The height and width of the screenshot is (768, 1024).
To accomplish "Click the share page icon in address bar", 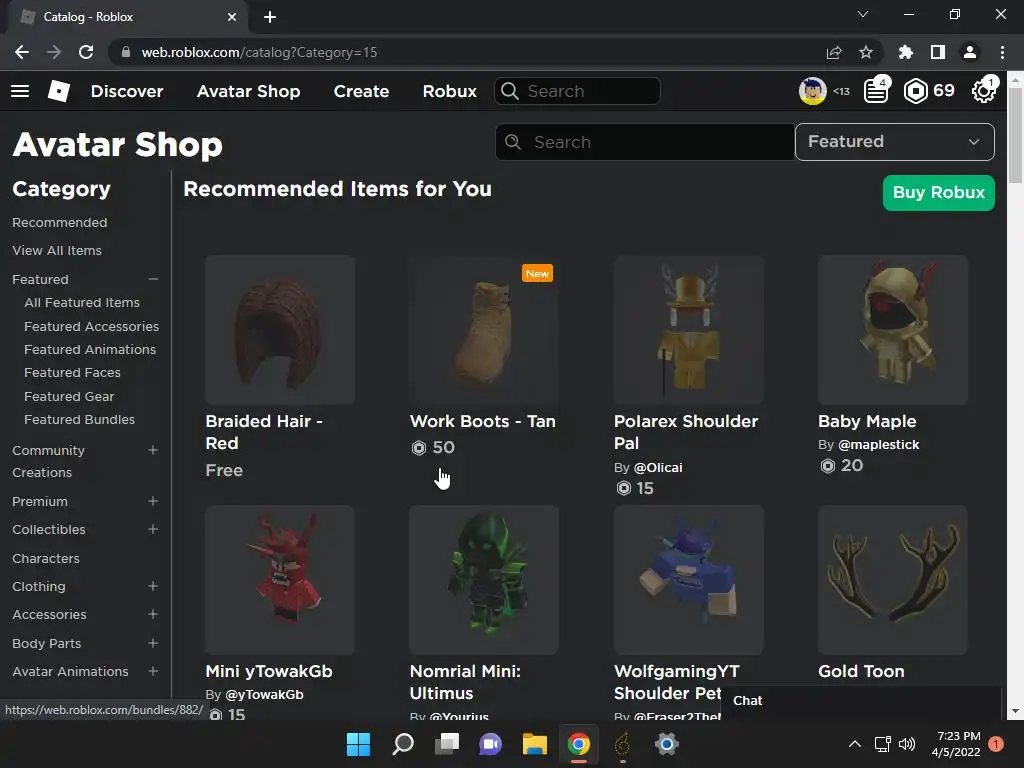I will (834, 52).
